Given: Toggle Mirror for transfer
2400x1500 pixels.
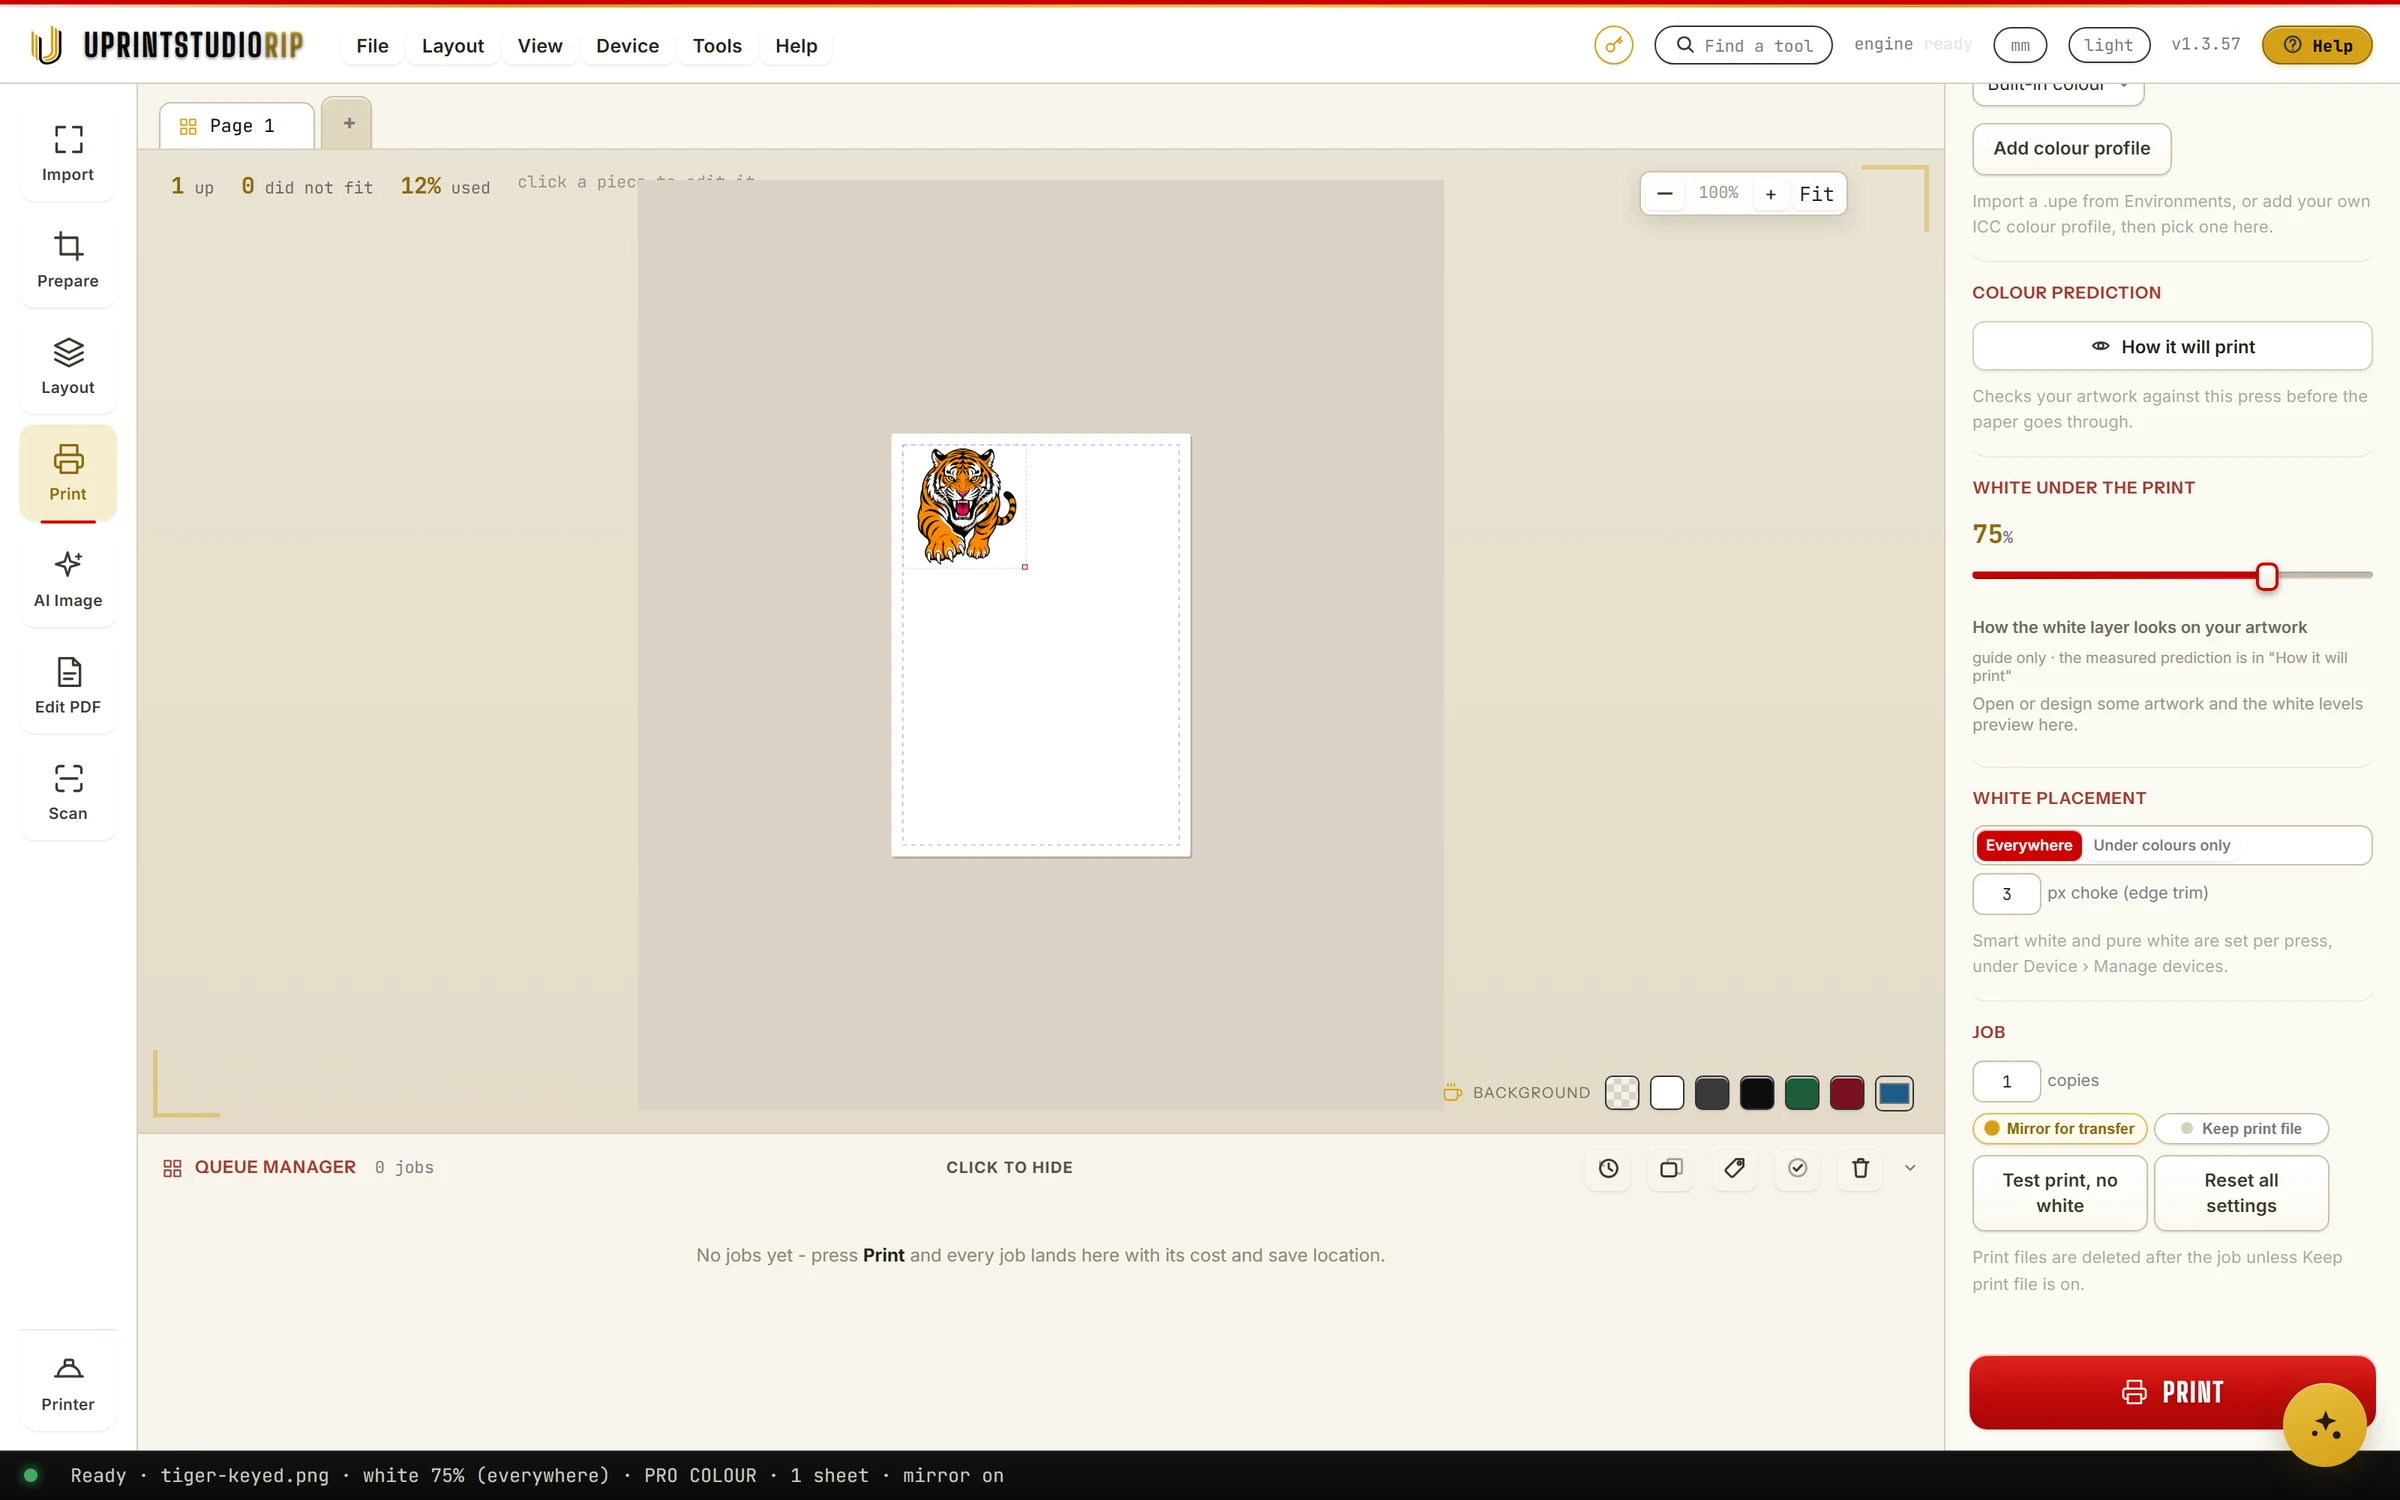Looking at the screenshot, I should [x=2059, y=1128].
